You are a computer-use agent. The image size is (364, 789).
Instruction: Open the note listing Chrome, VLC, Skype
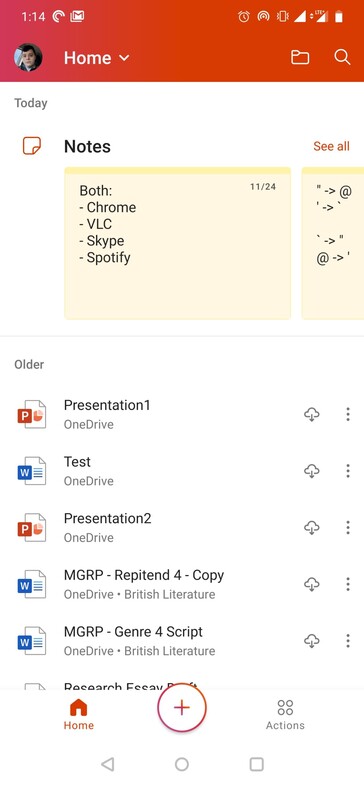tap(178, 244)
